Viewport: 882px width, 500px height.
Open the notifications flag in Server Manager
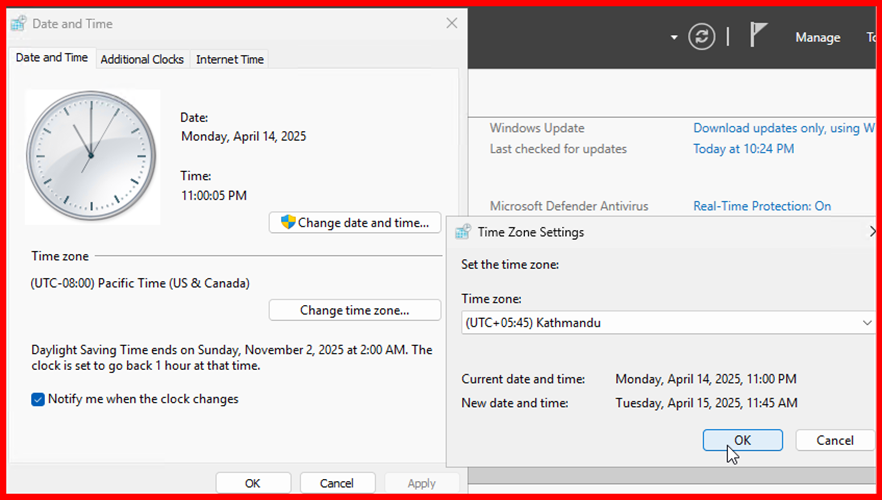coord(758,36)
